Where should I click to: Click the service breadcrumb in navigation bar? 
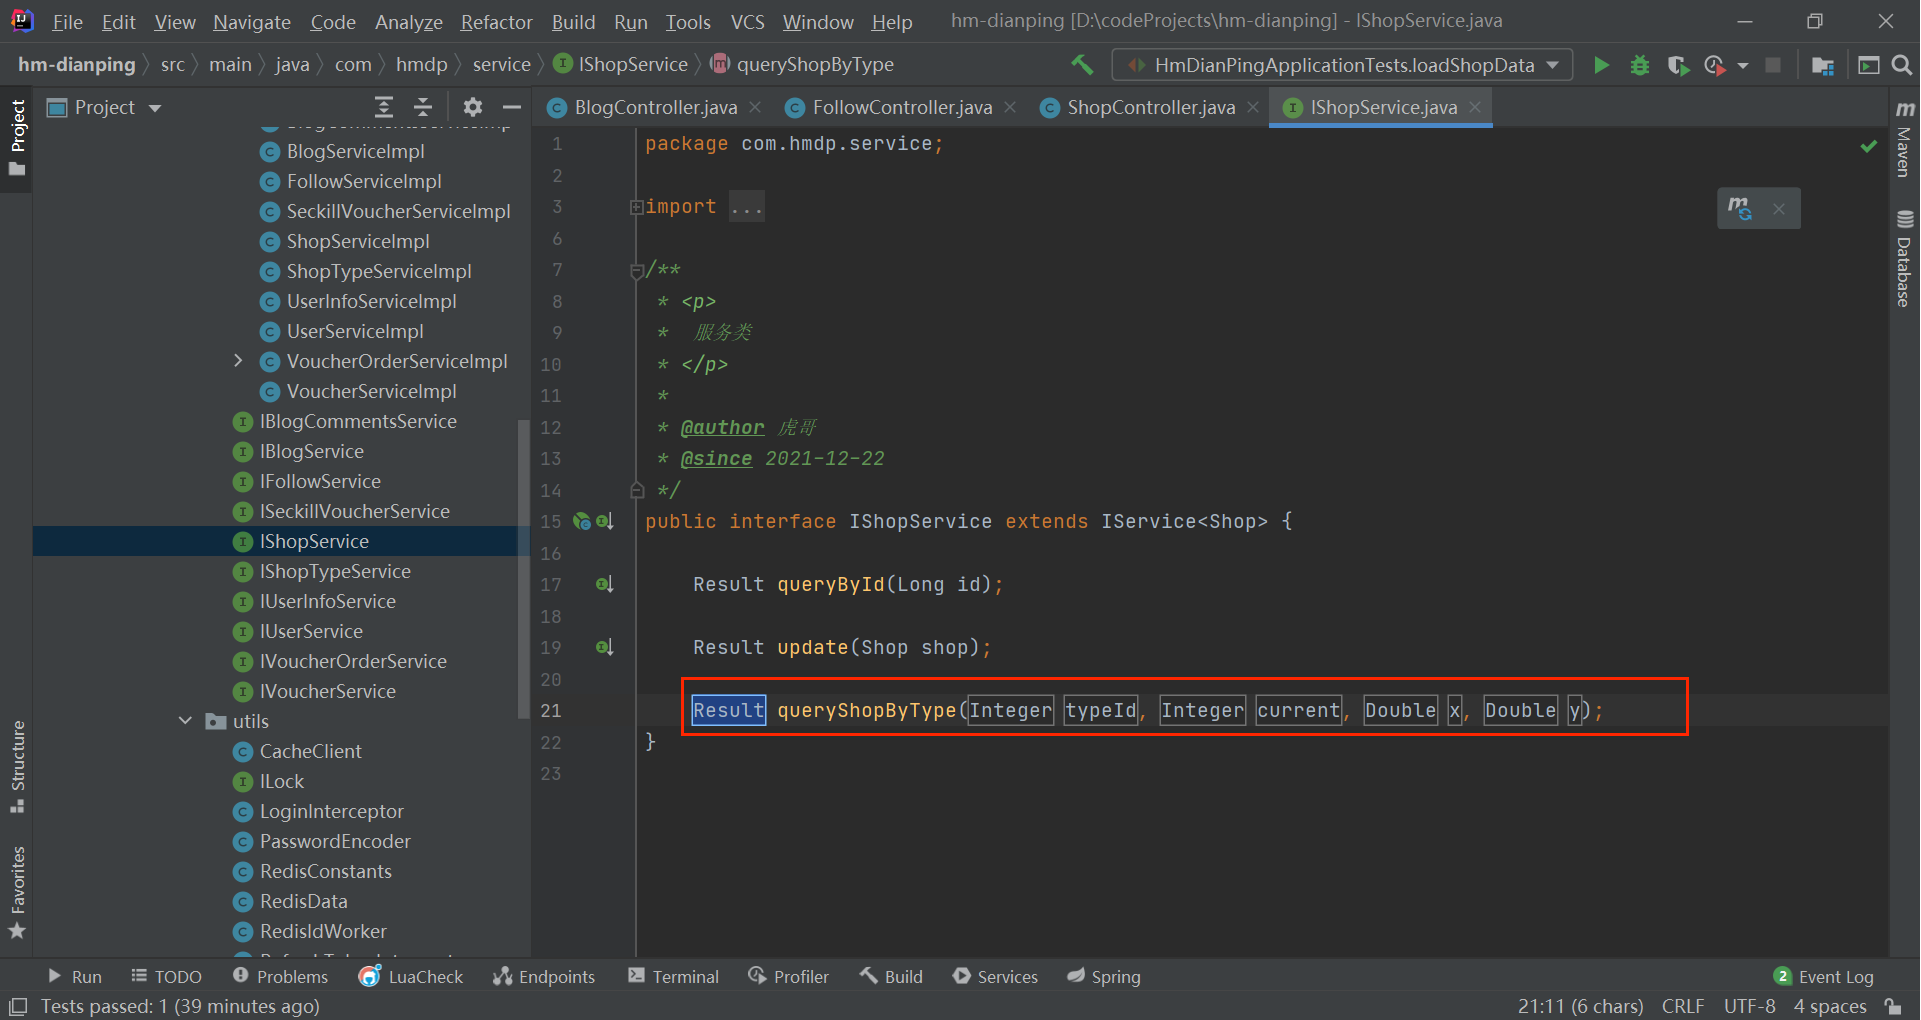point(501,65)
